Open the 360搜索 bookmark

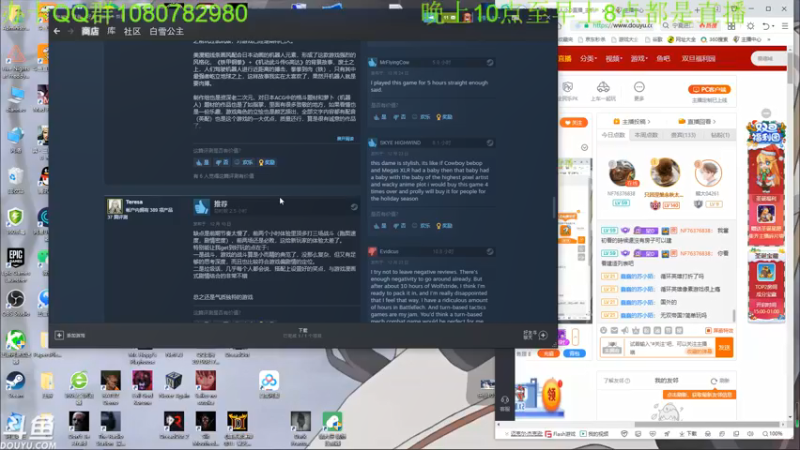tap(714, 39)
